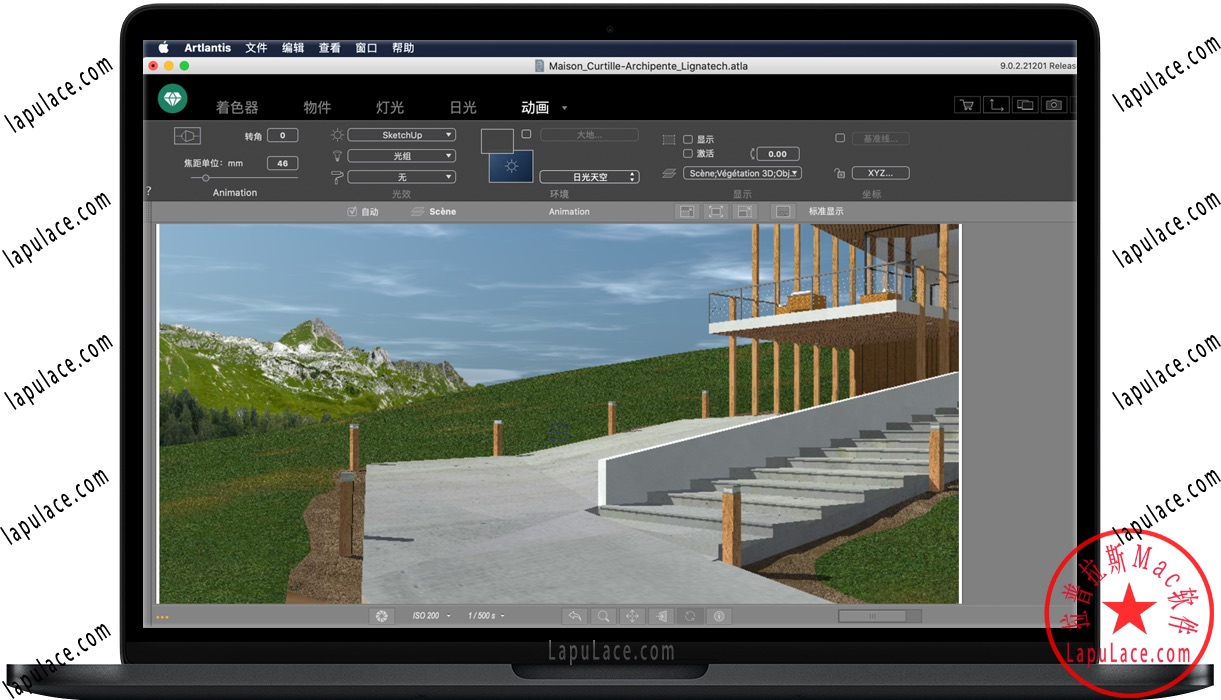Click the aperture icon in bottom toolbar

(381, 616)
